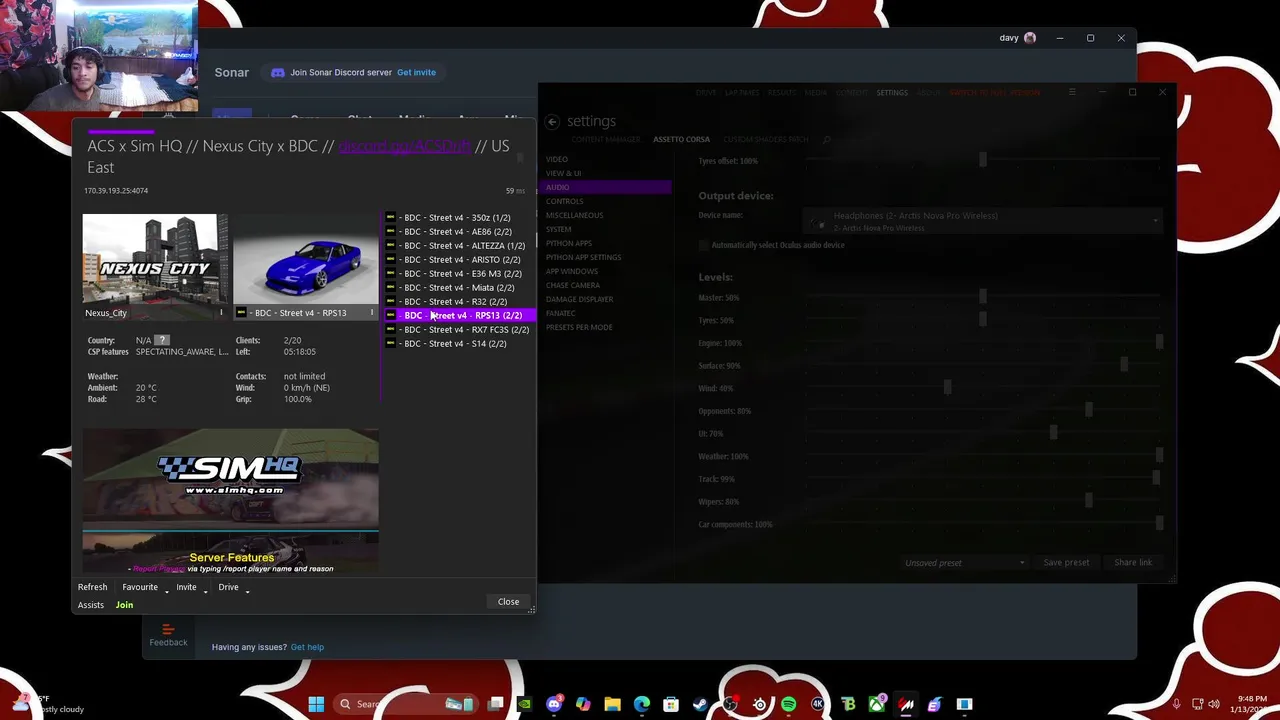Open SteelSeries GG from the taskbar
Screen dimensions: 1280x720
pos(759,704)
